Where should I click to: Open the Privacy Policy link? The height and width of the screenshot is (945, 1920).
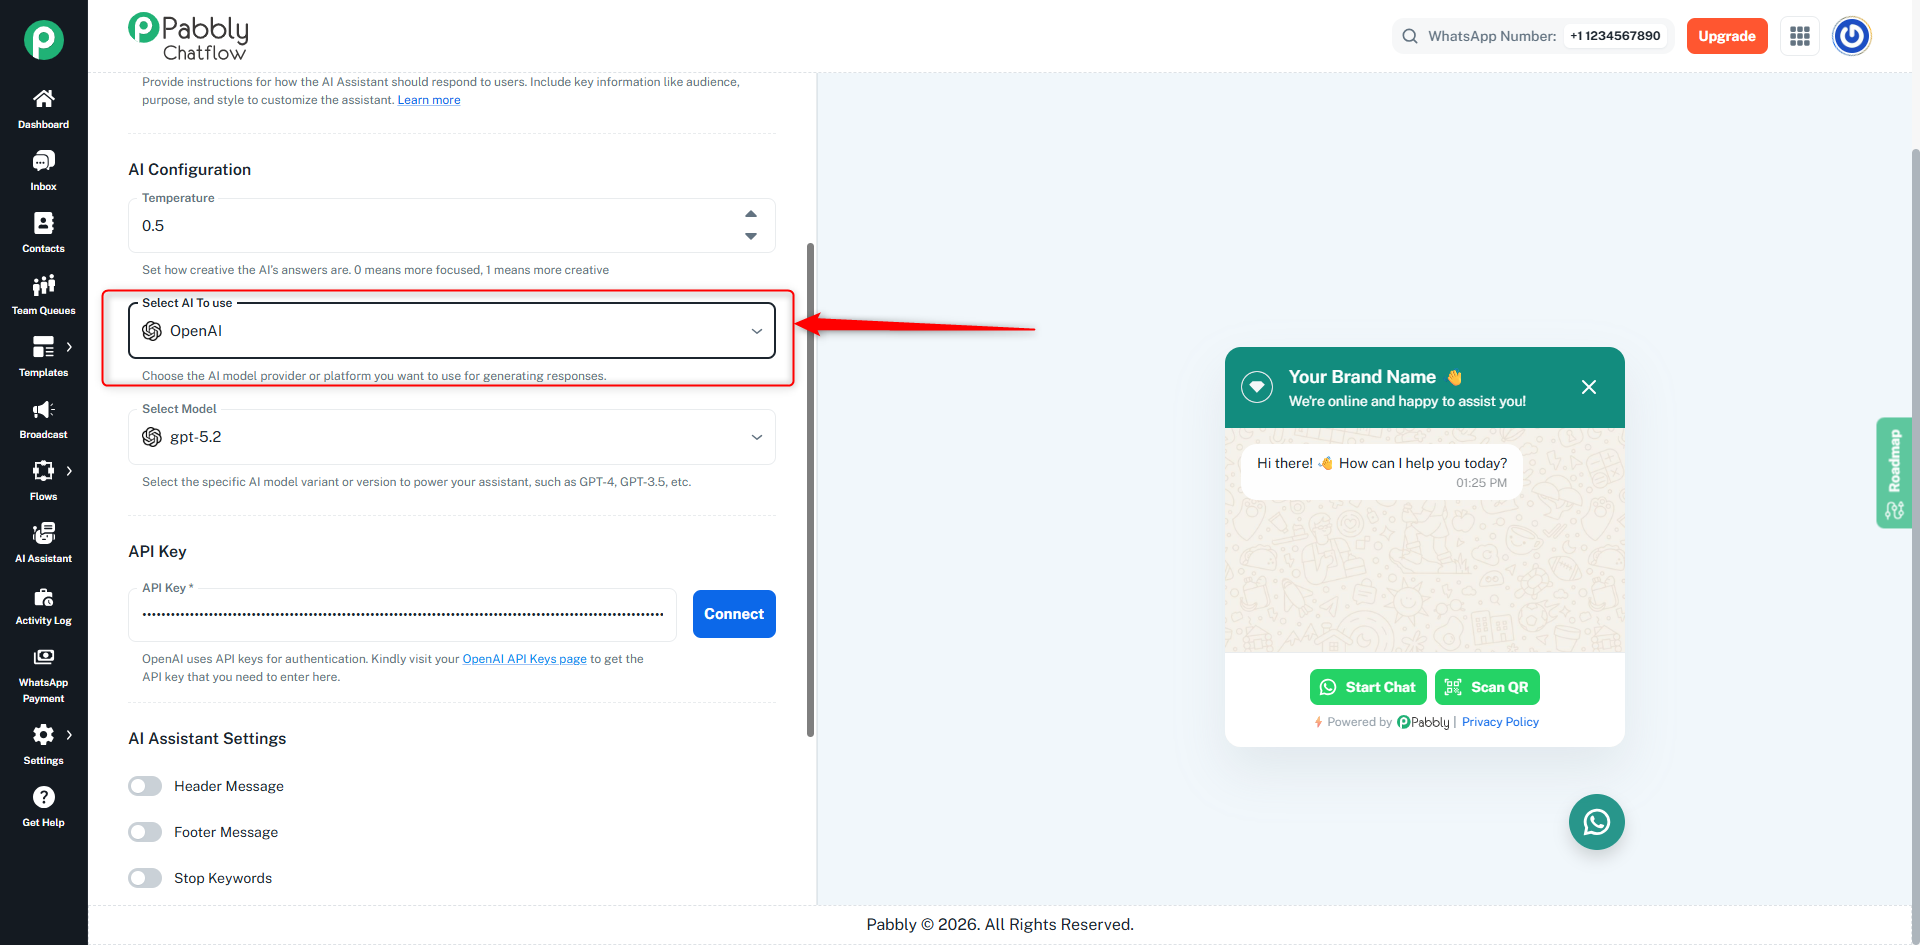(x=1500, y=722)
